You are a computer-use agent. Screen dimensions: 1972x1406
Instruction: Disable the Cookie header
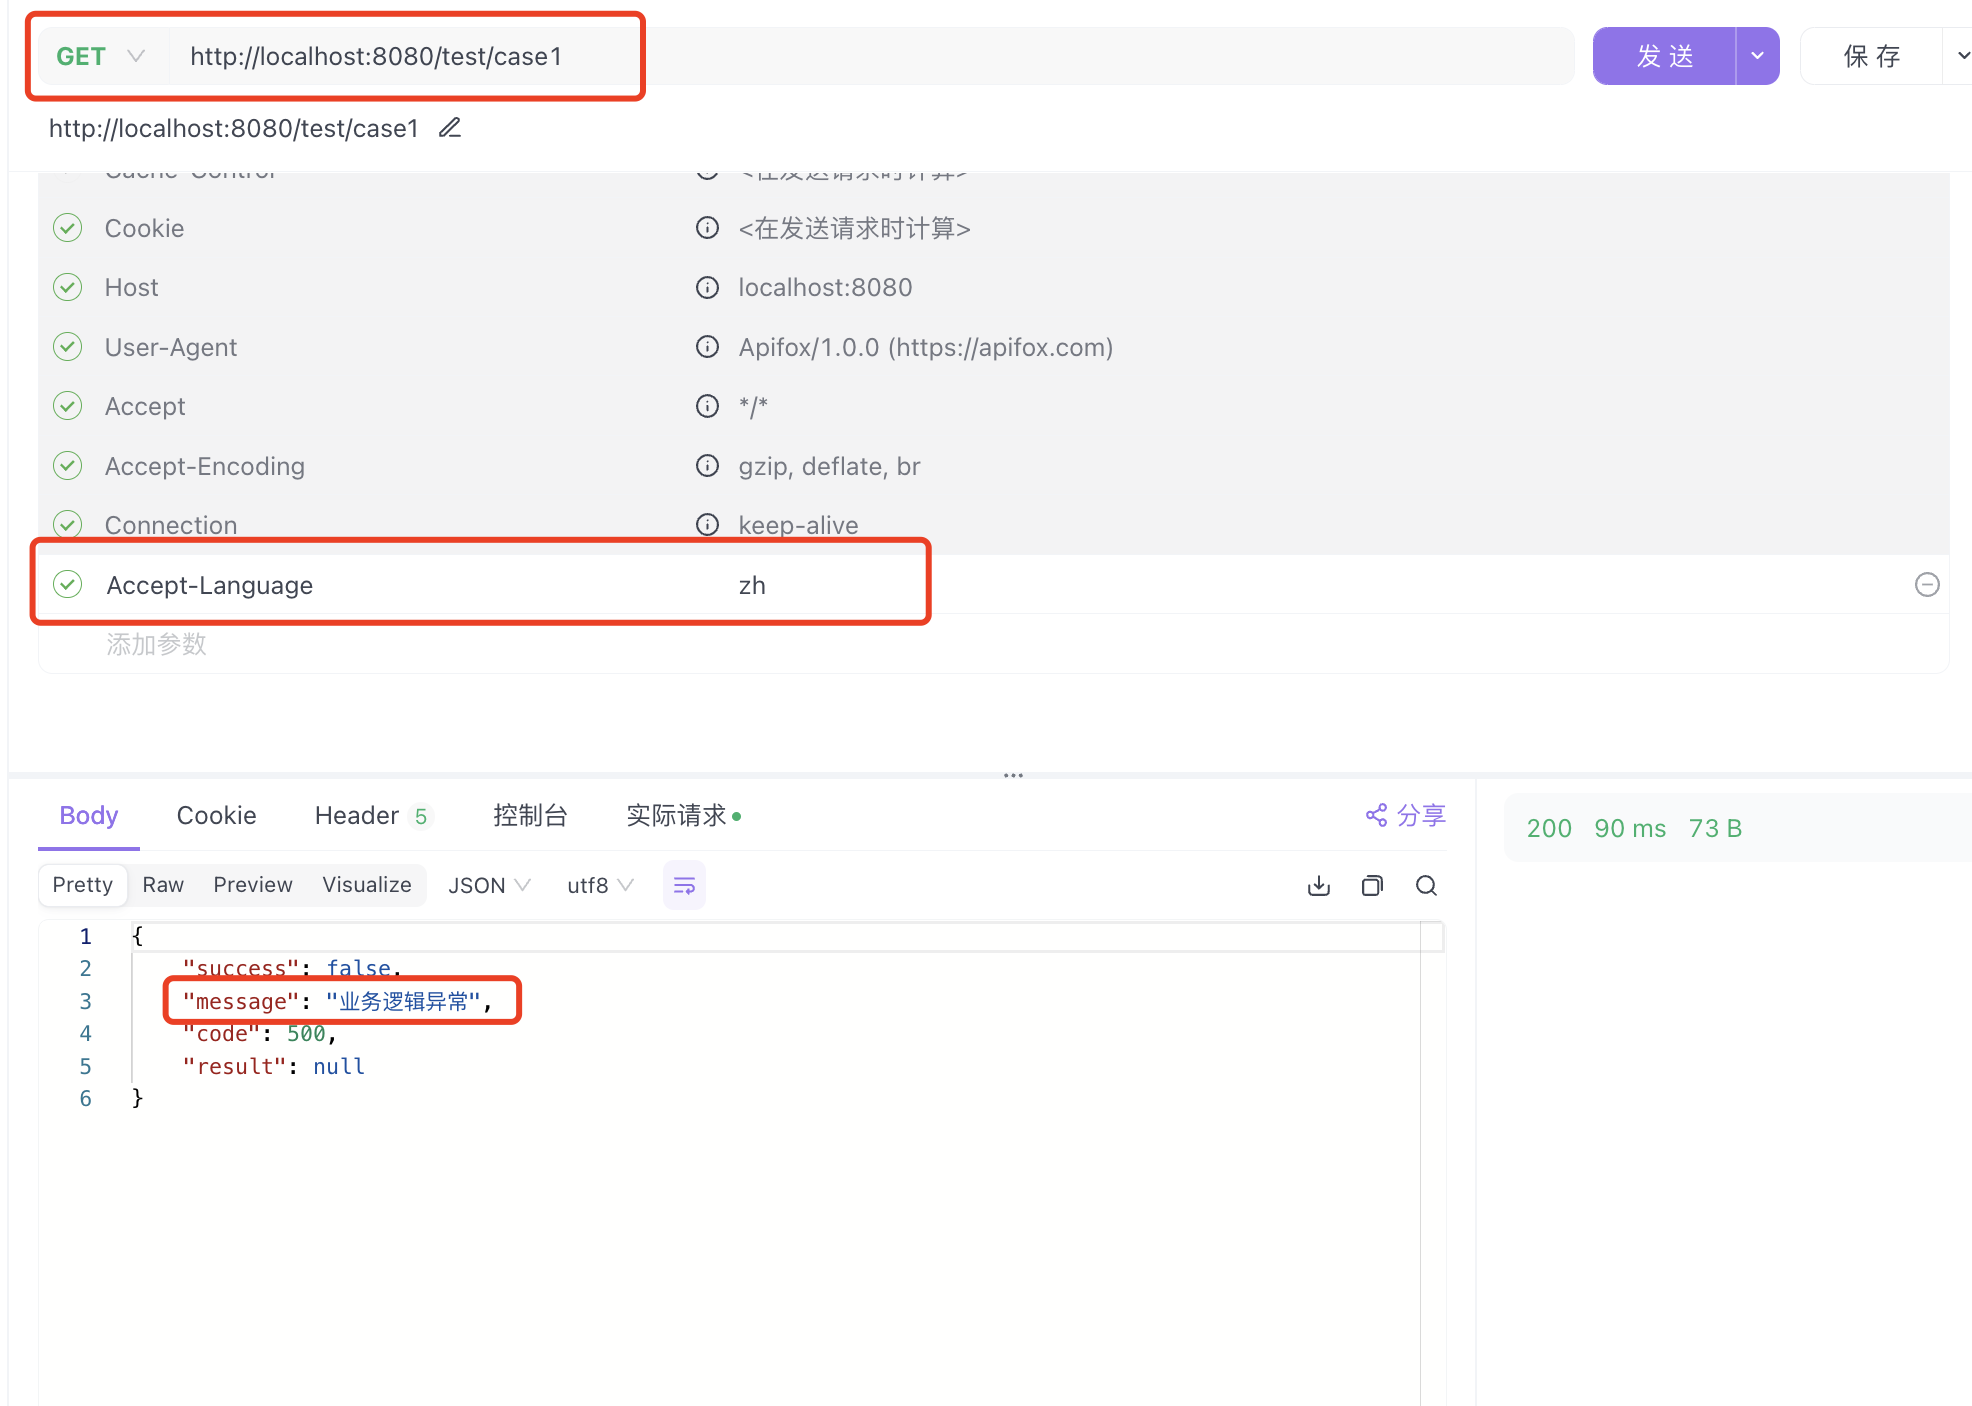point(67,228)
